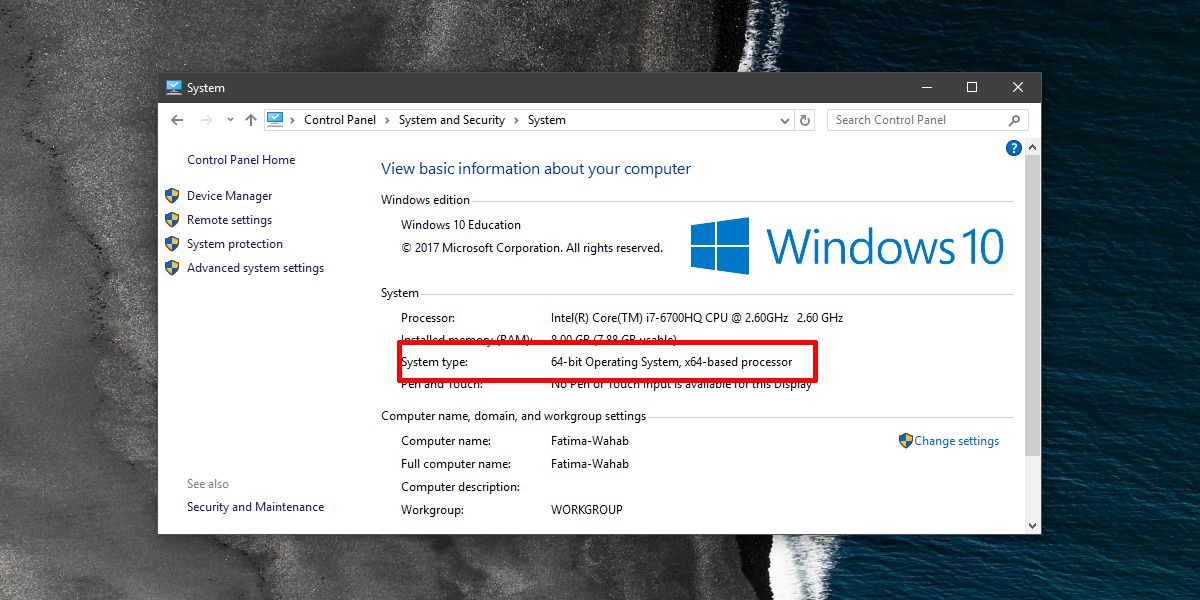
Task: Click the "Processor:" label
Action: coord(428,318)
